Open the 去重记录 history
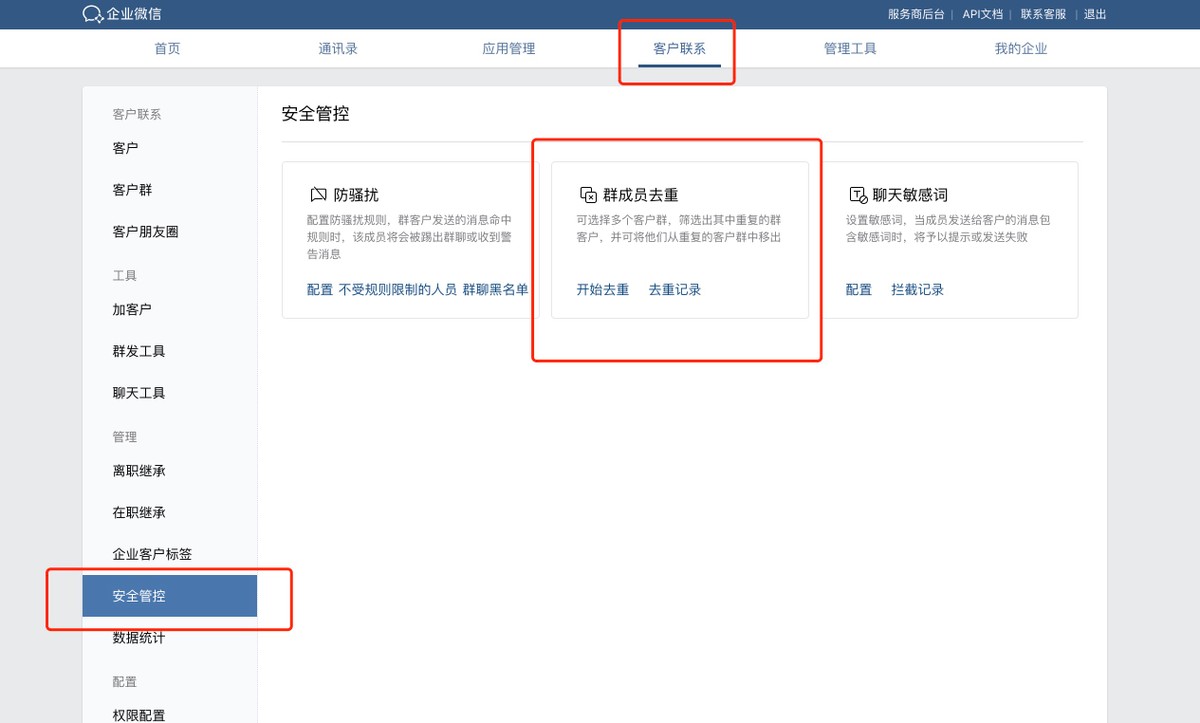 point(674,289)
